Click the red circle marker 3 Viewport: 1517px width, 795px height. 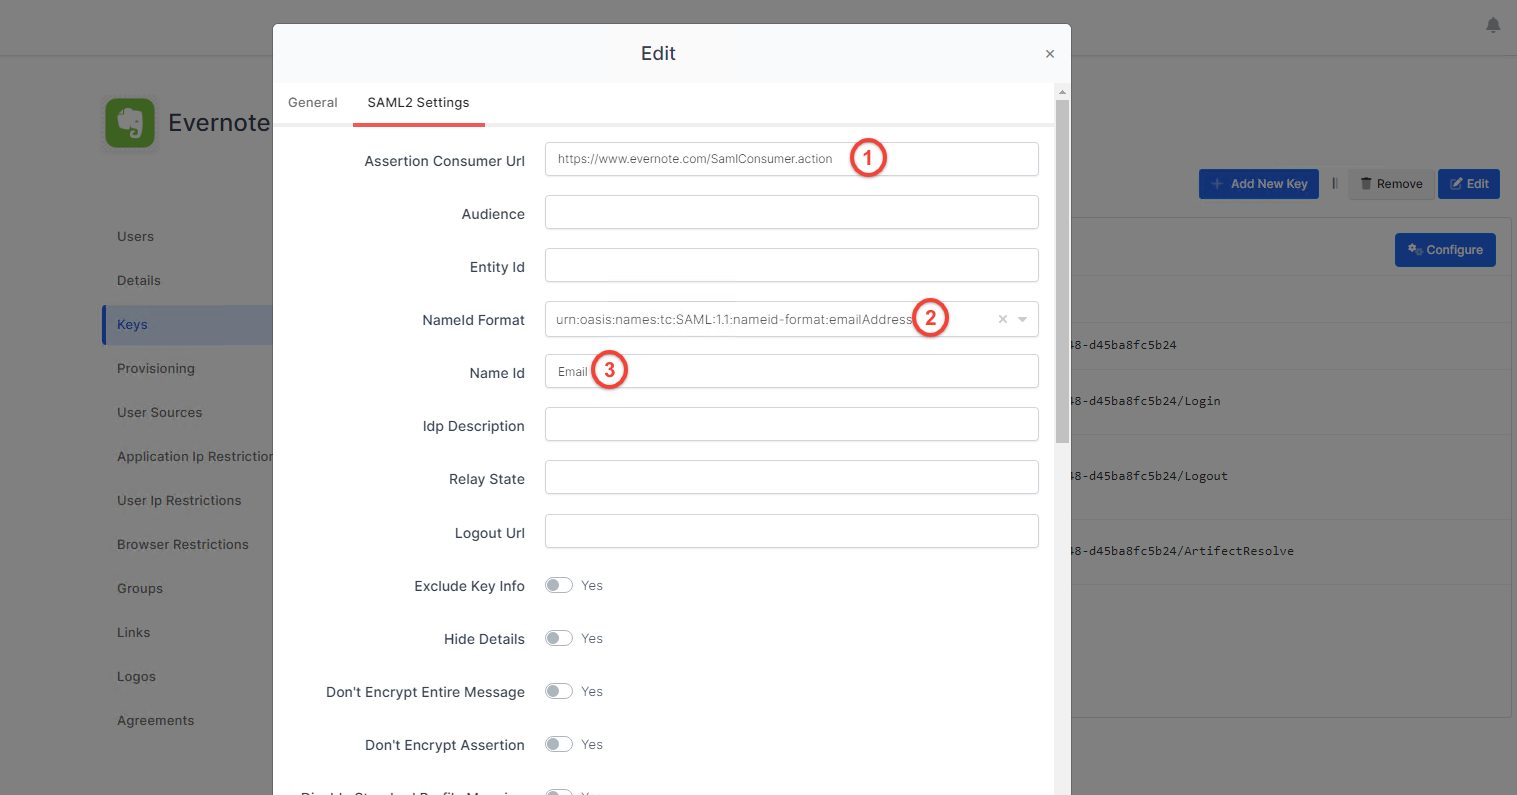(x=609, y=370)
